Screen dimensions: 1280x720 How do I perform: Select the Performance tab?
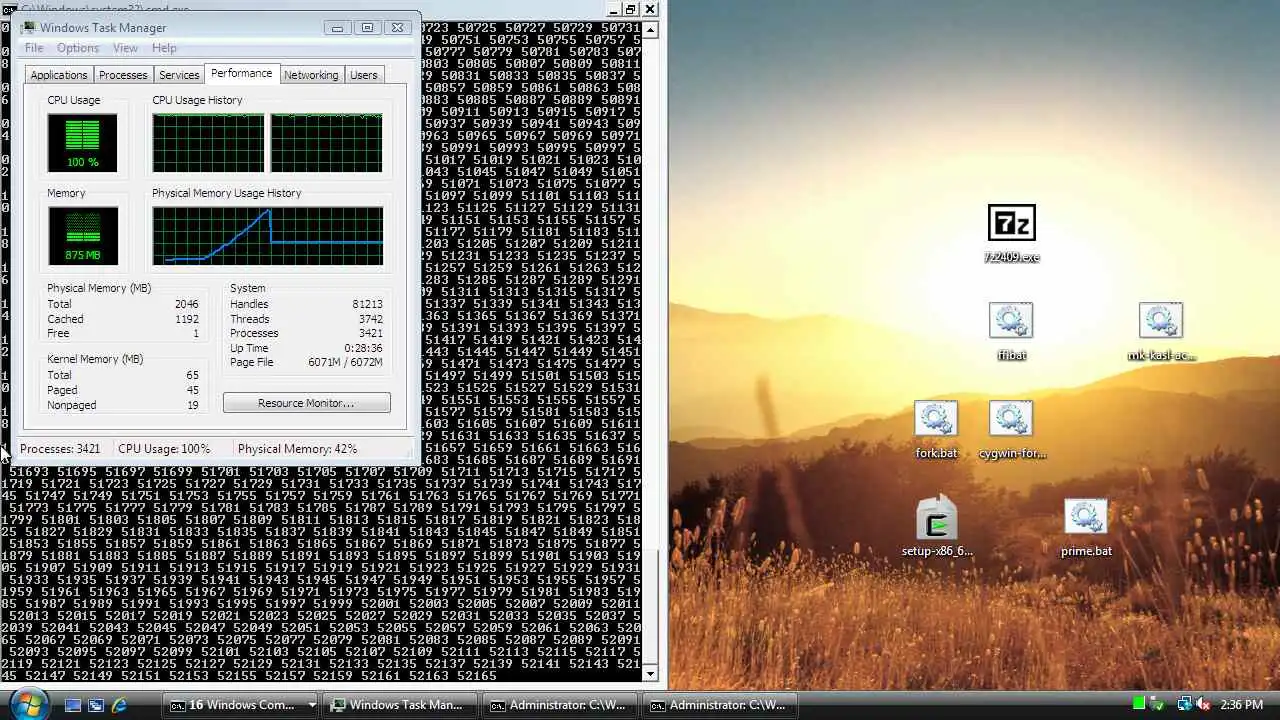tap(241, 73)
